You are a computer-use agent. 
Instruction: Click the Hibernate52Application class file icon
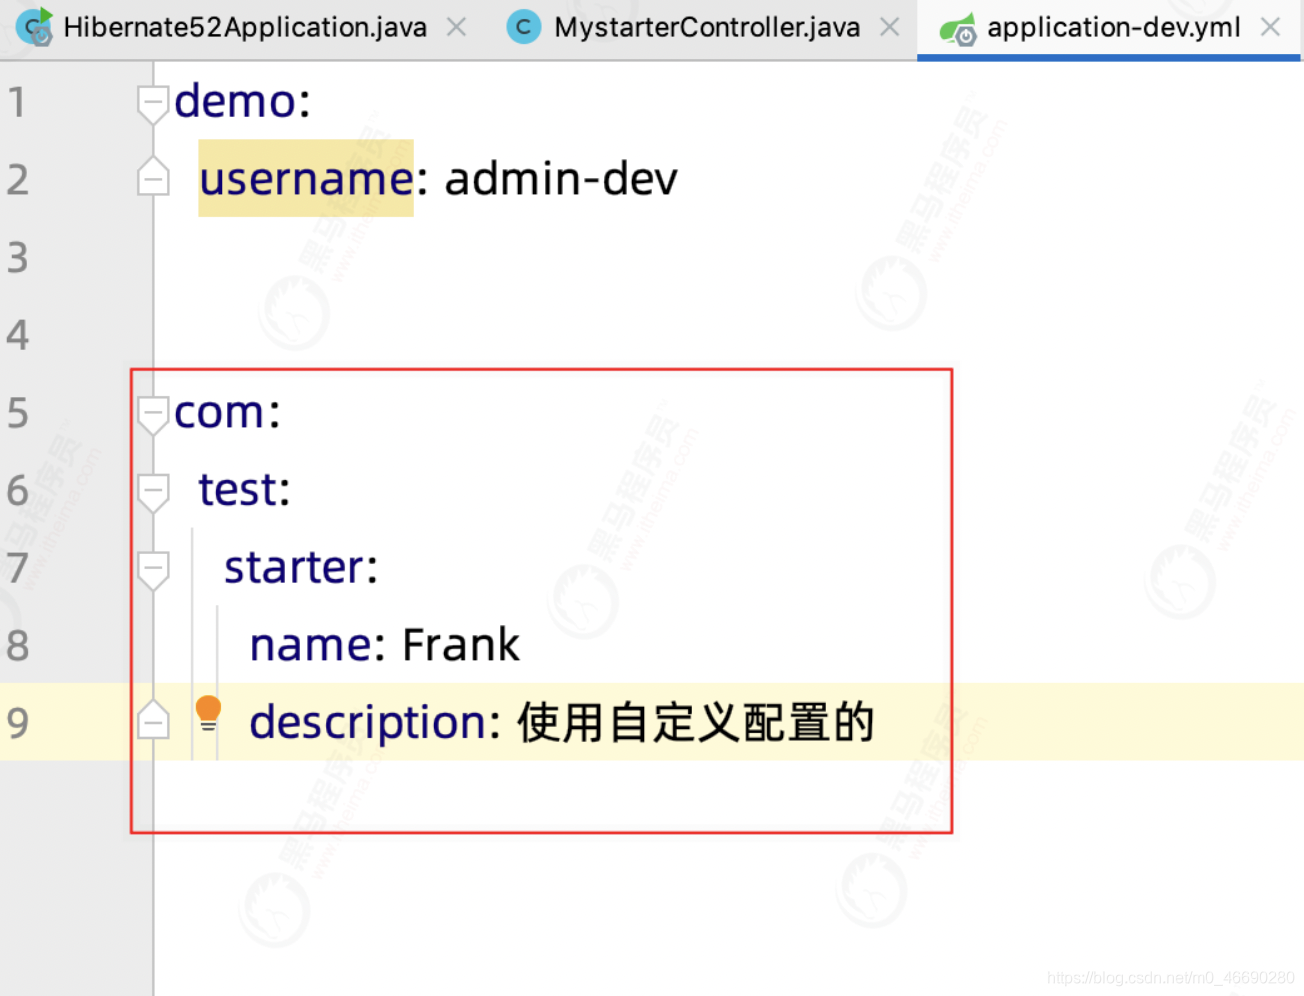[x=35, y=27]
